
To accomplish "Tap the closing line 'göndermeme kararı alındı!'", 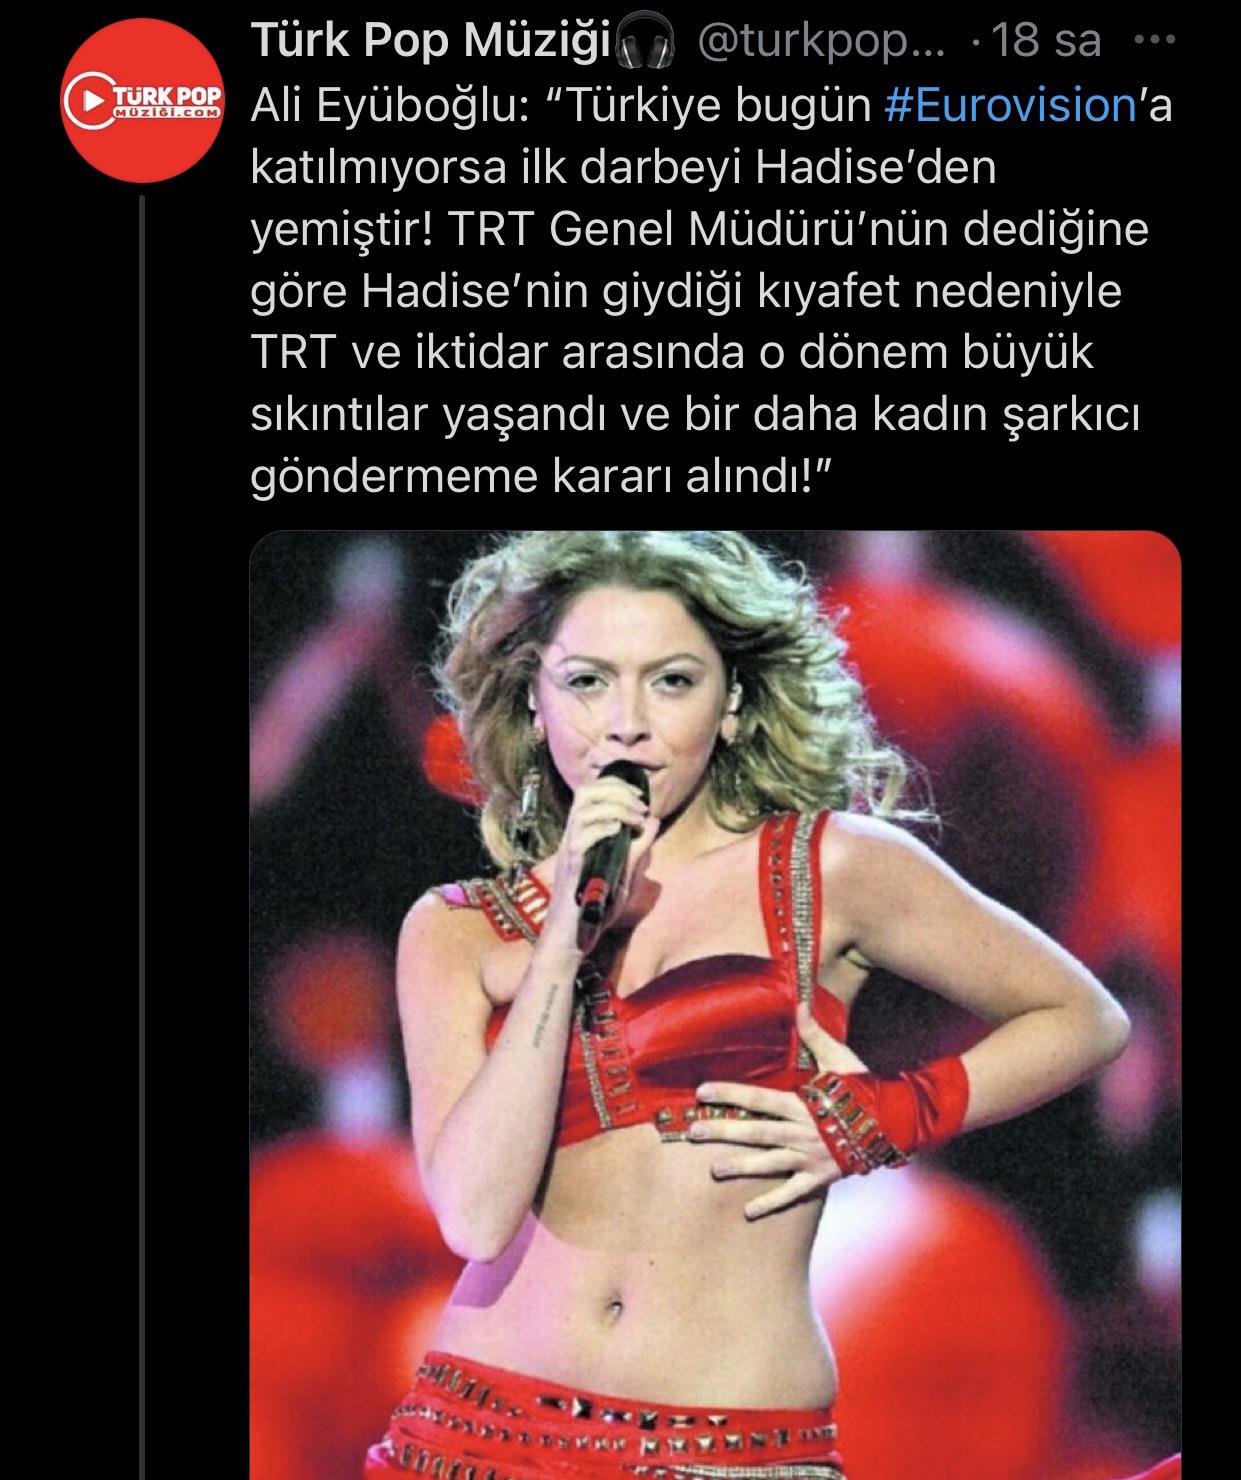I will (x=543, y=478).
